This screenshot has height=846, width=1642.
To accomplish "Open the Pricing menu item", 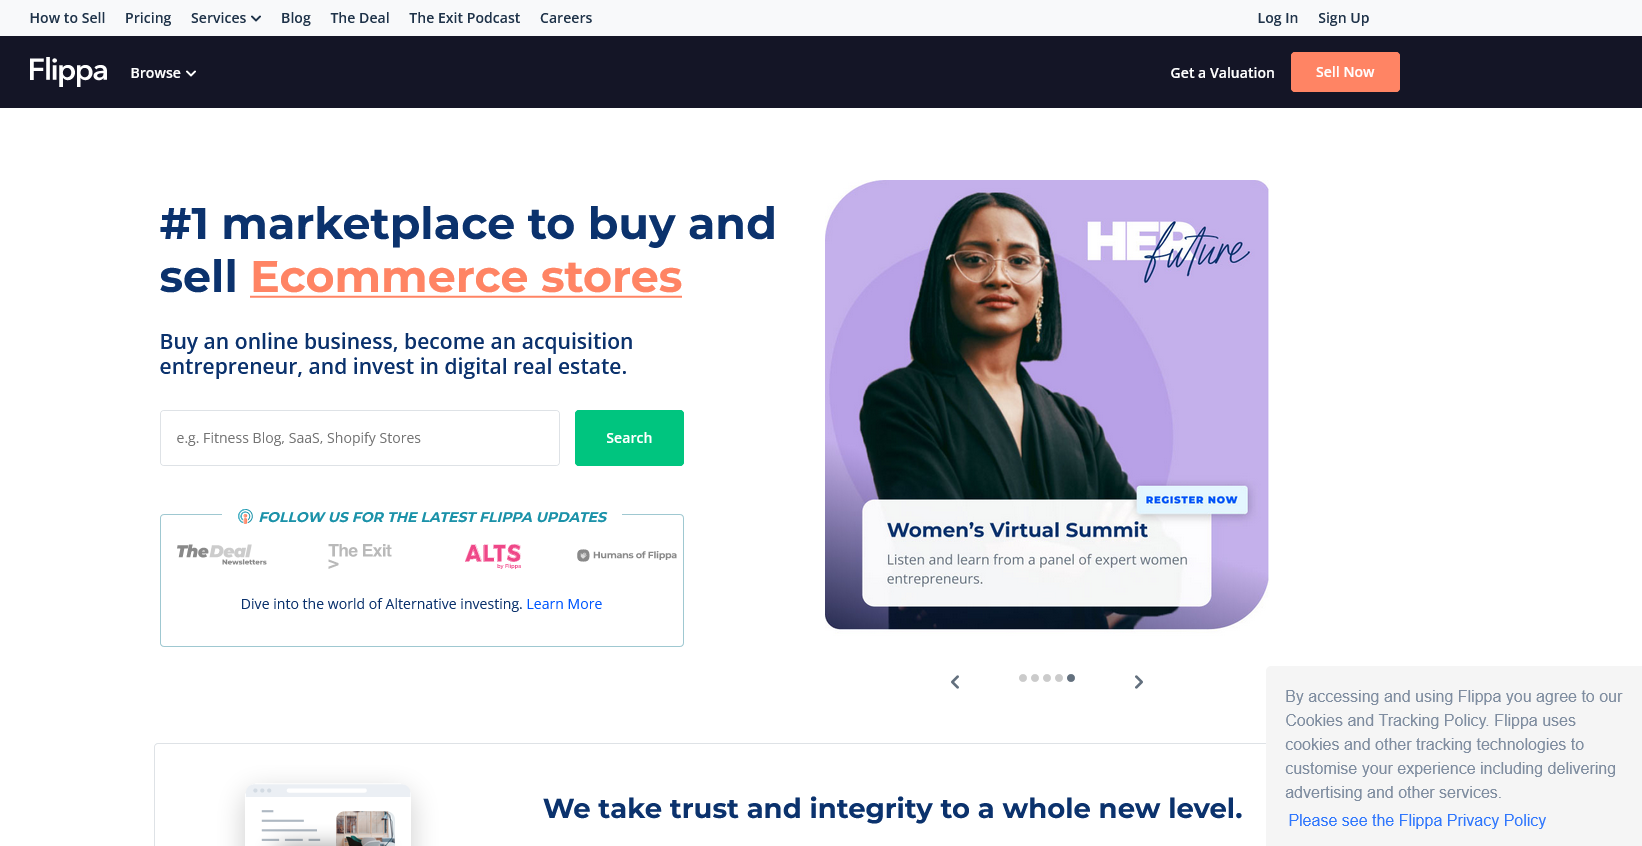I will [148, 18].
